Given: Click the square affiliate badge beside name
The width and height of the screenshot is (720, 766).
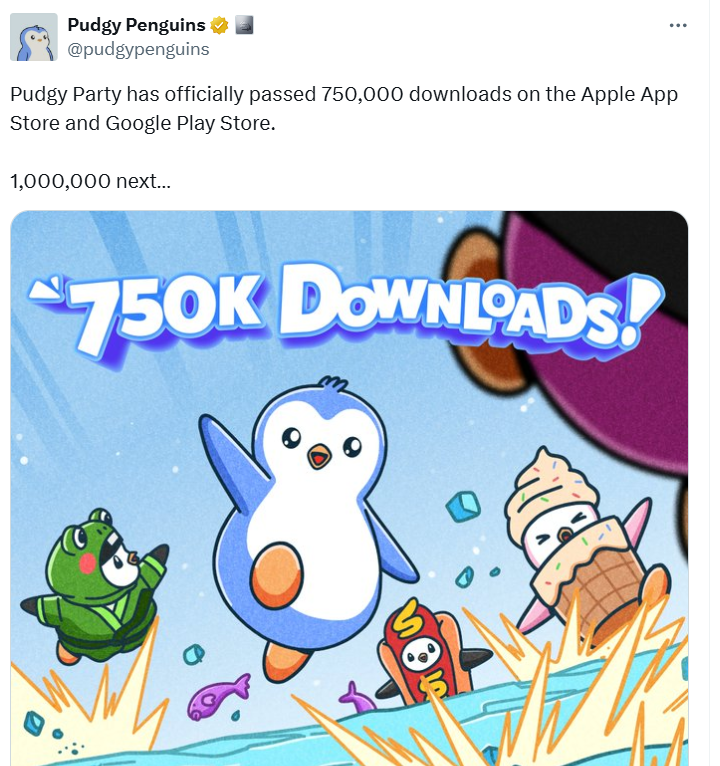Looking at the screenshot, I should (244, 25).
